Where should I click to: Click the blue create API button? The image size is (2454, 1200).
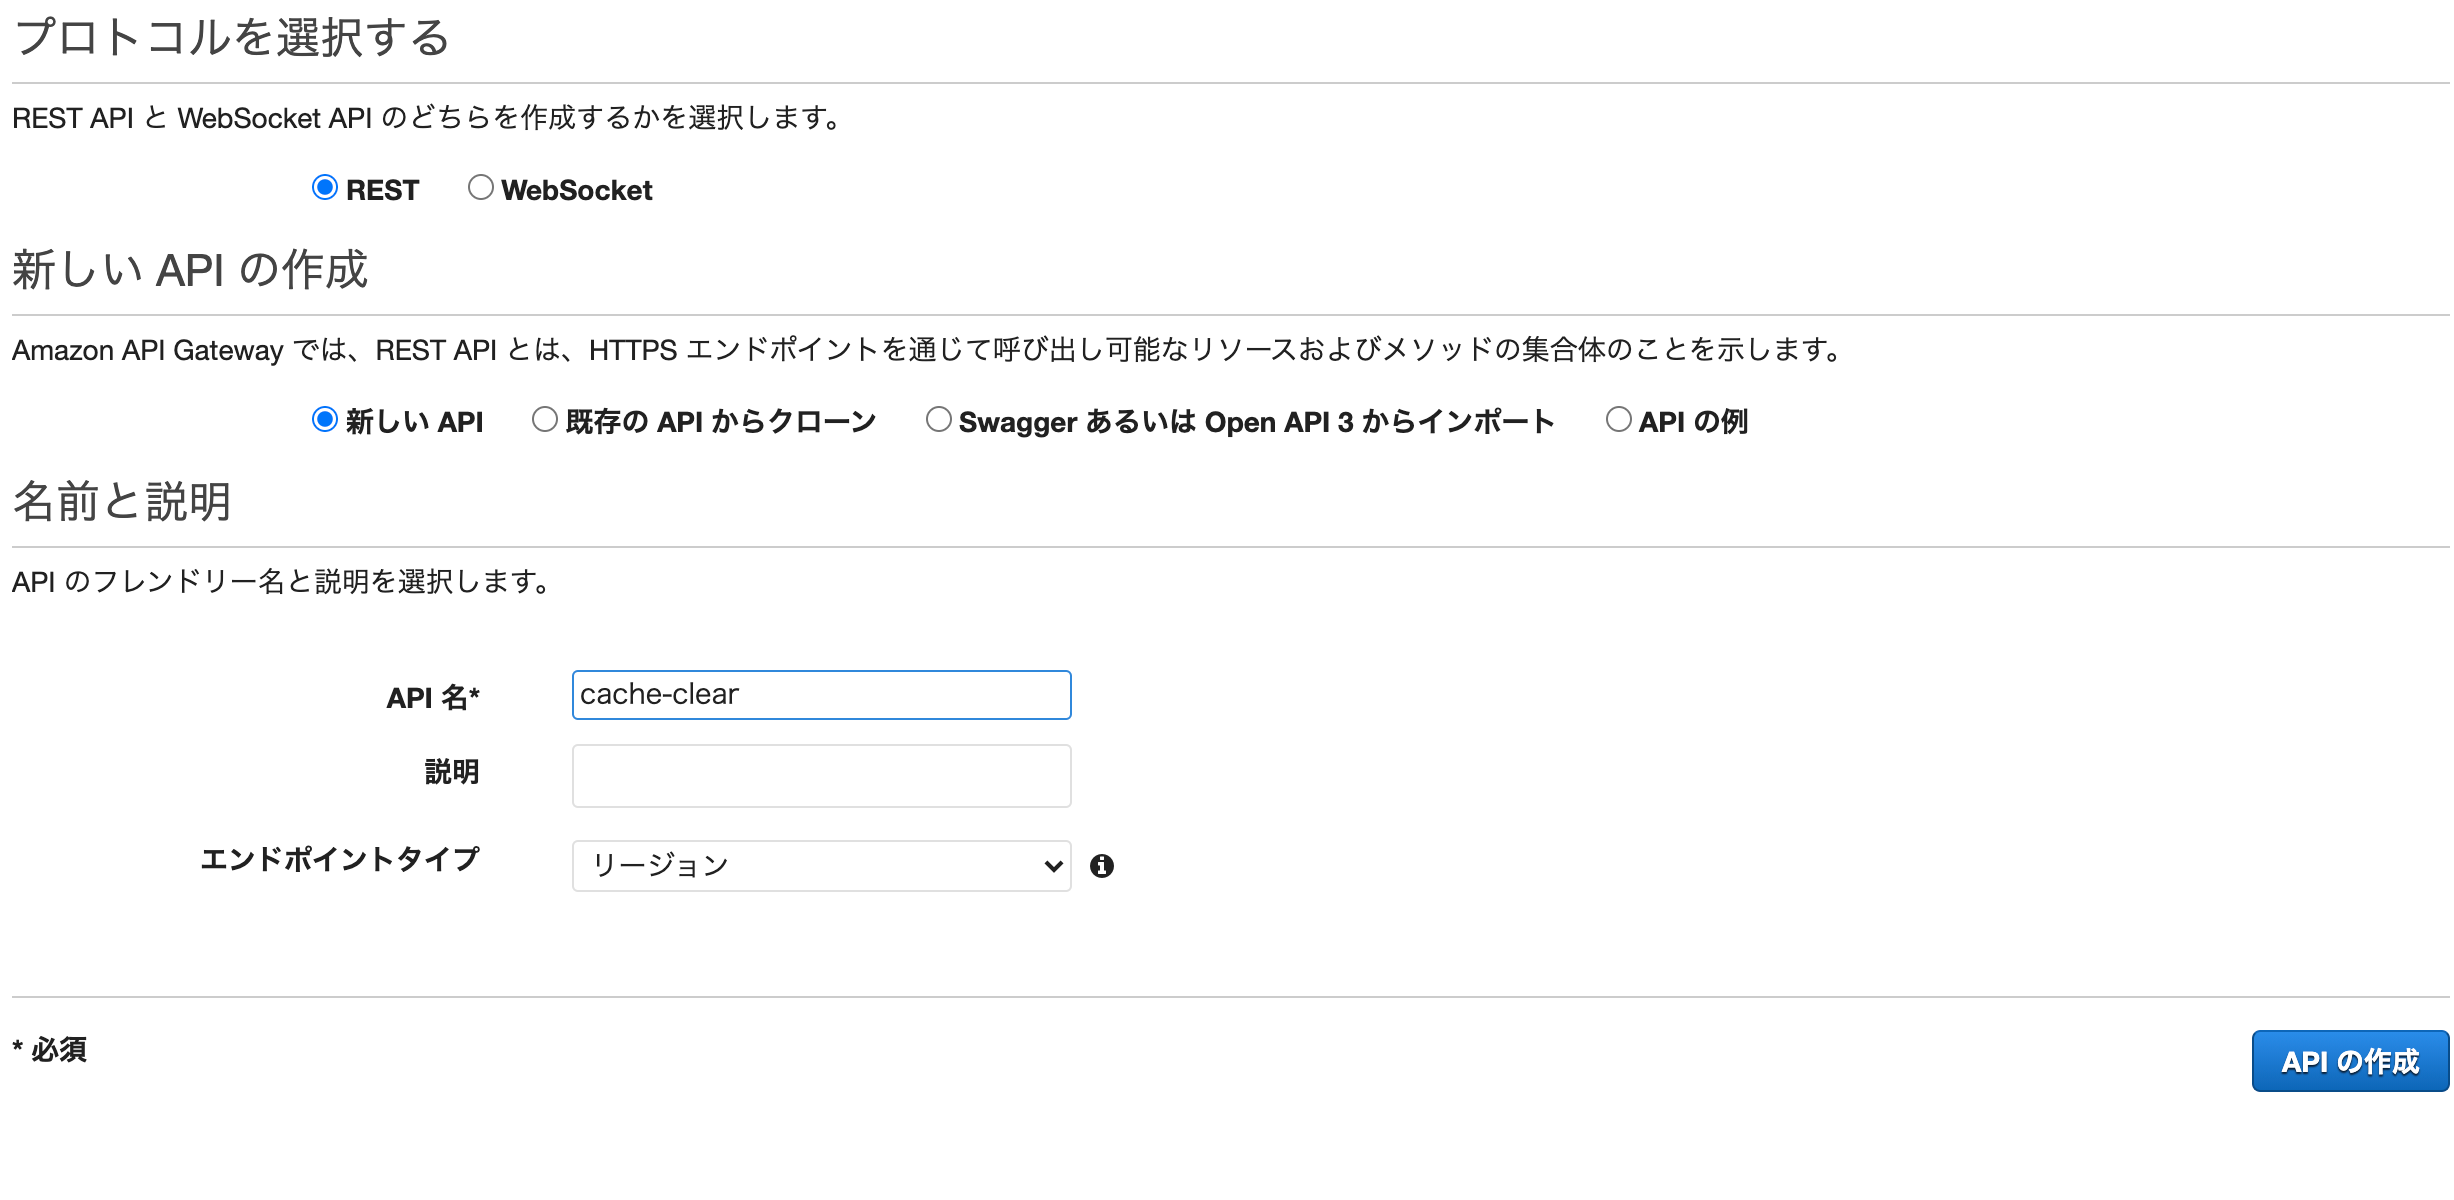coord(2349,1060)
